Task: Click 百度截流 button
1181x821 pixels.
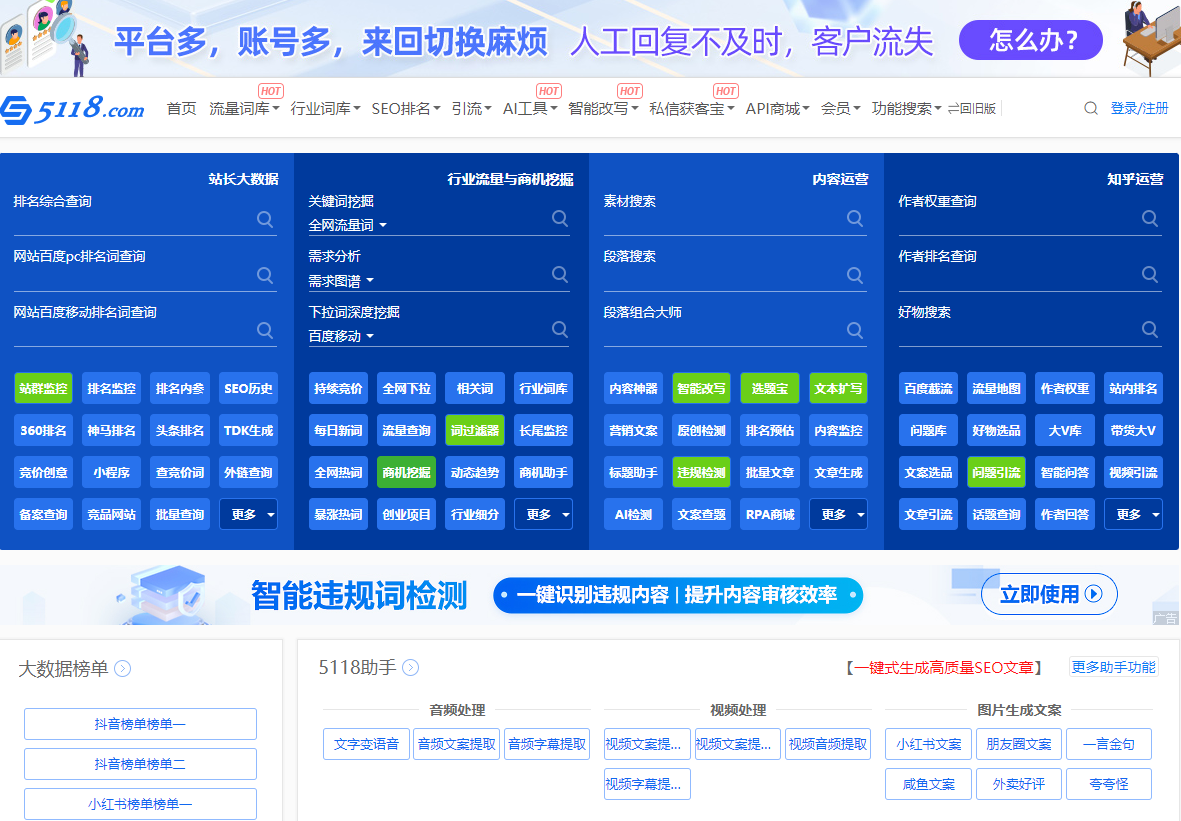Action: pos(929,389)
